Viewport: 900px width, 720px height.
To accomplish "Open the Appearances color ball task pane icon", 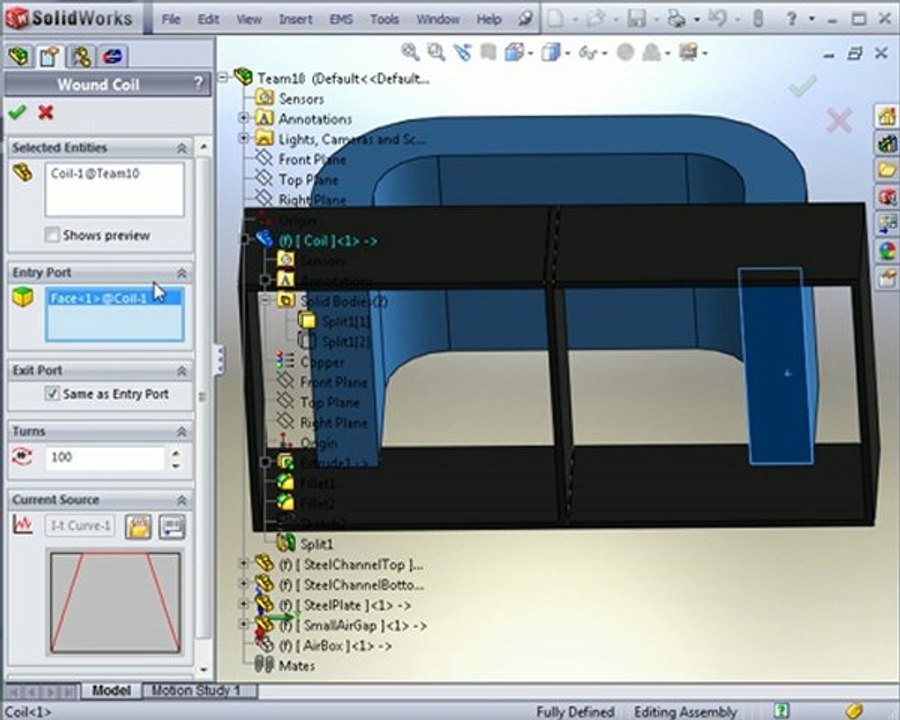I will 887,251.
